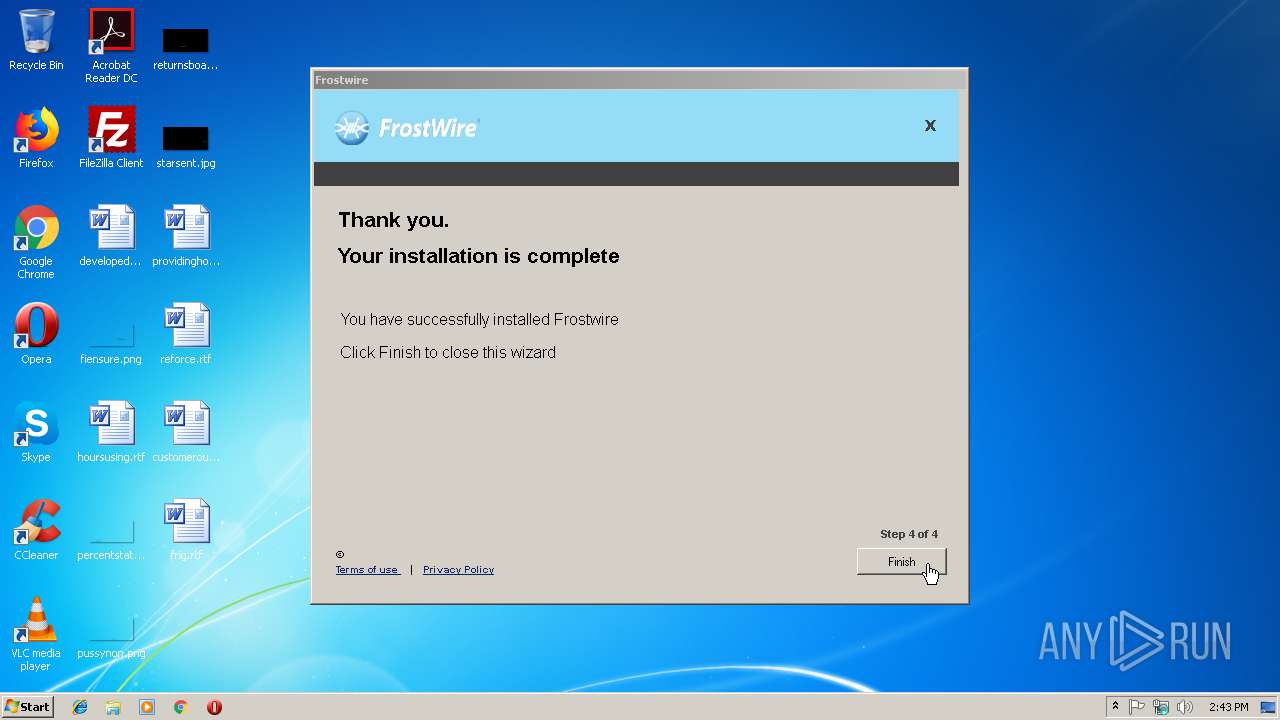Select the pussynon.png file
The image size is (1280, 720).
click(x=111, y=637)
